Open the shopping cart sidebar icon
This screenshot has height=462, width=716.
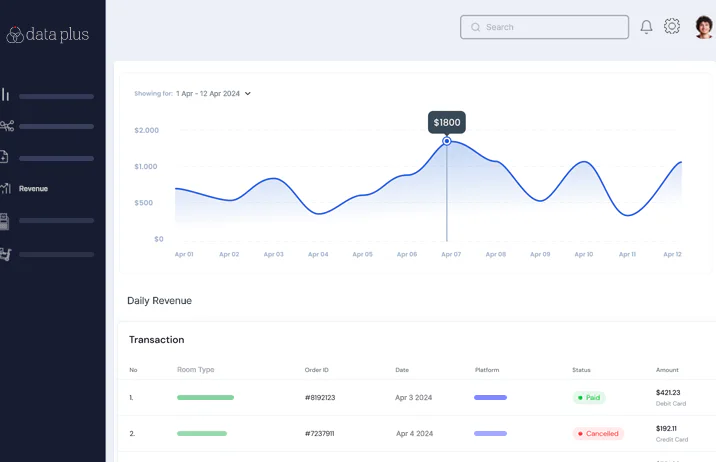tap(5, 254)
